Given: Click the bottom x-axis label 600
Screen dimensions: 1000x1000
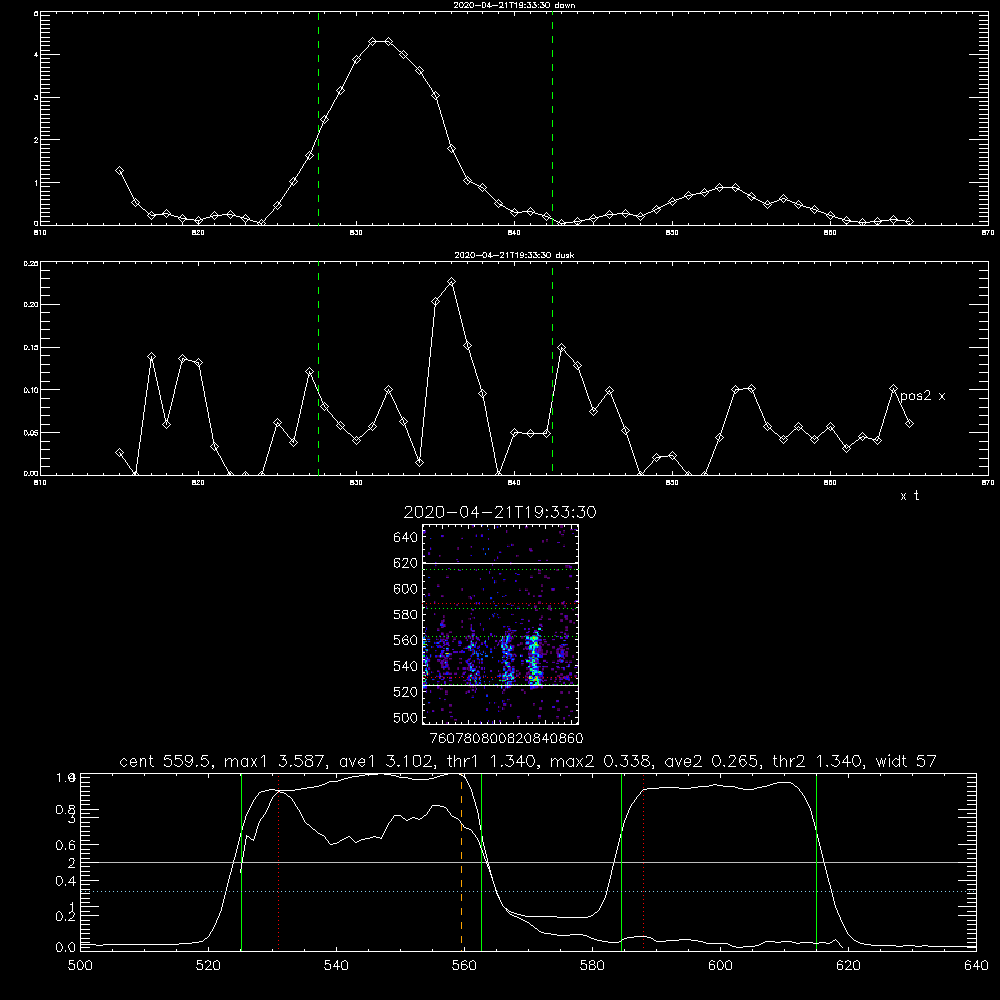Looking at the screenshot, I should point(721,966).
